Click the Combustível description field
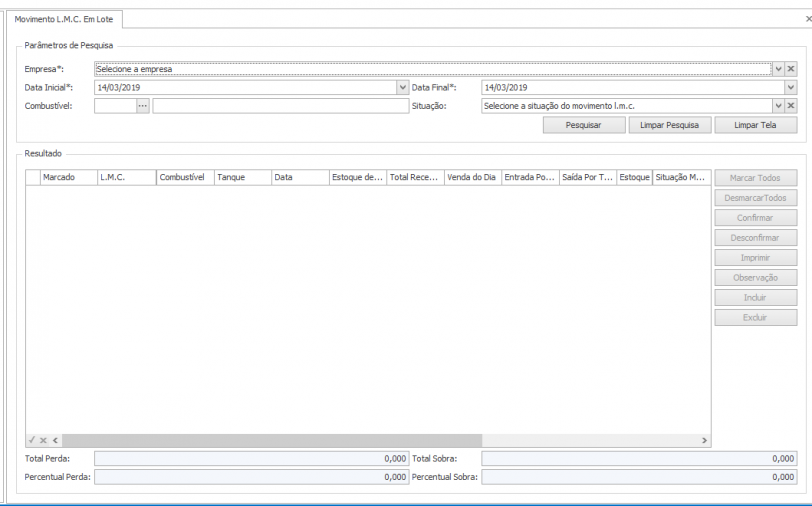Screen dimensions: 812x506 [281, 106]
